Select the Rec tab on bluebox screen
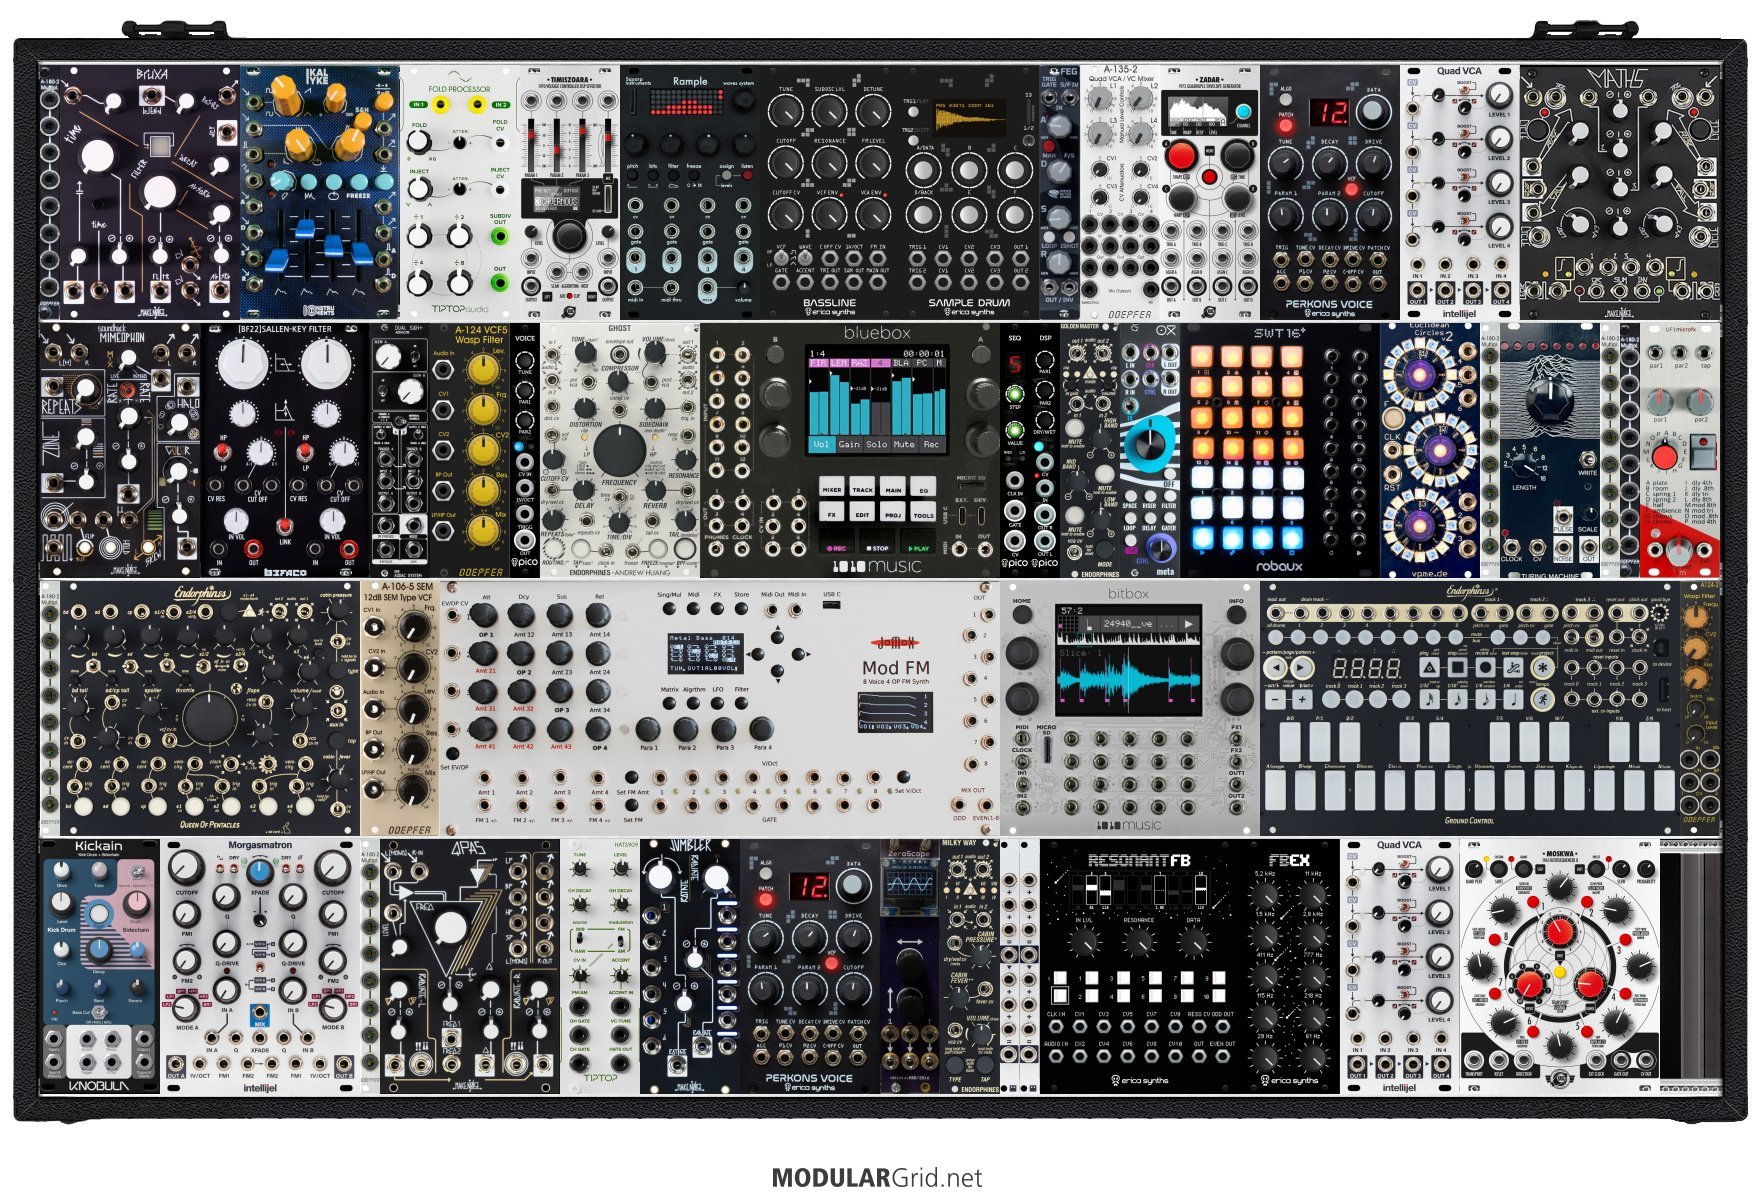The image size is (1755, 1199). pyautogui.click(x=932, y=444)
